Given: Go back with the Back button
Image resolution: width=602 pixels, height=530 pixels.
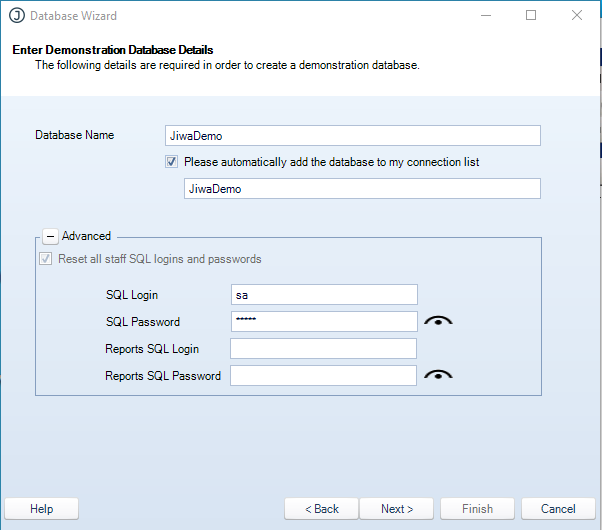Looking at the screenshot, I should point(321,509).
